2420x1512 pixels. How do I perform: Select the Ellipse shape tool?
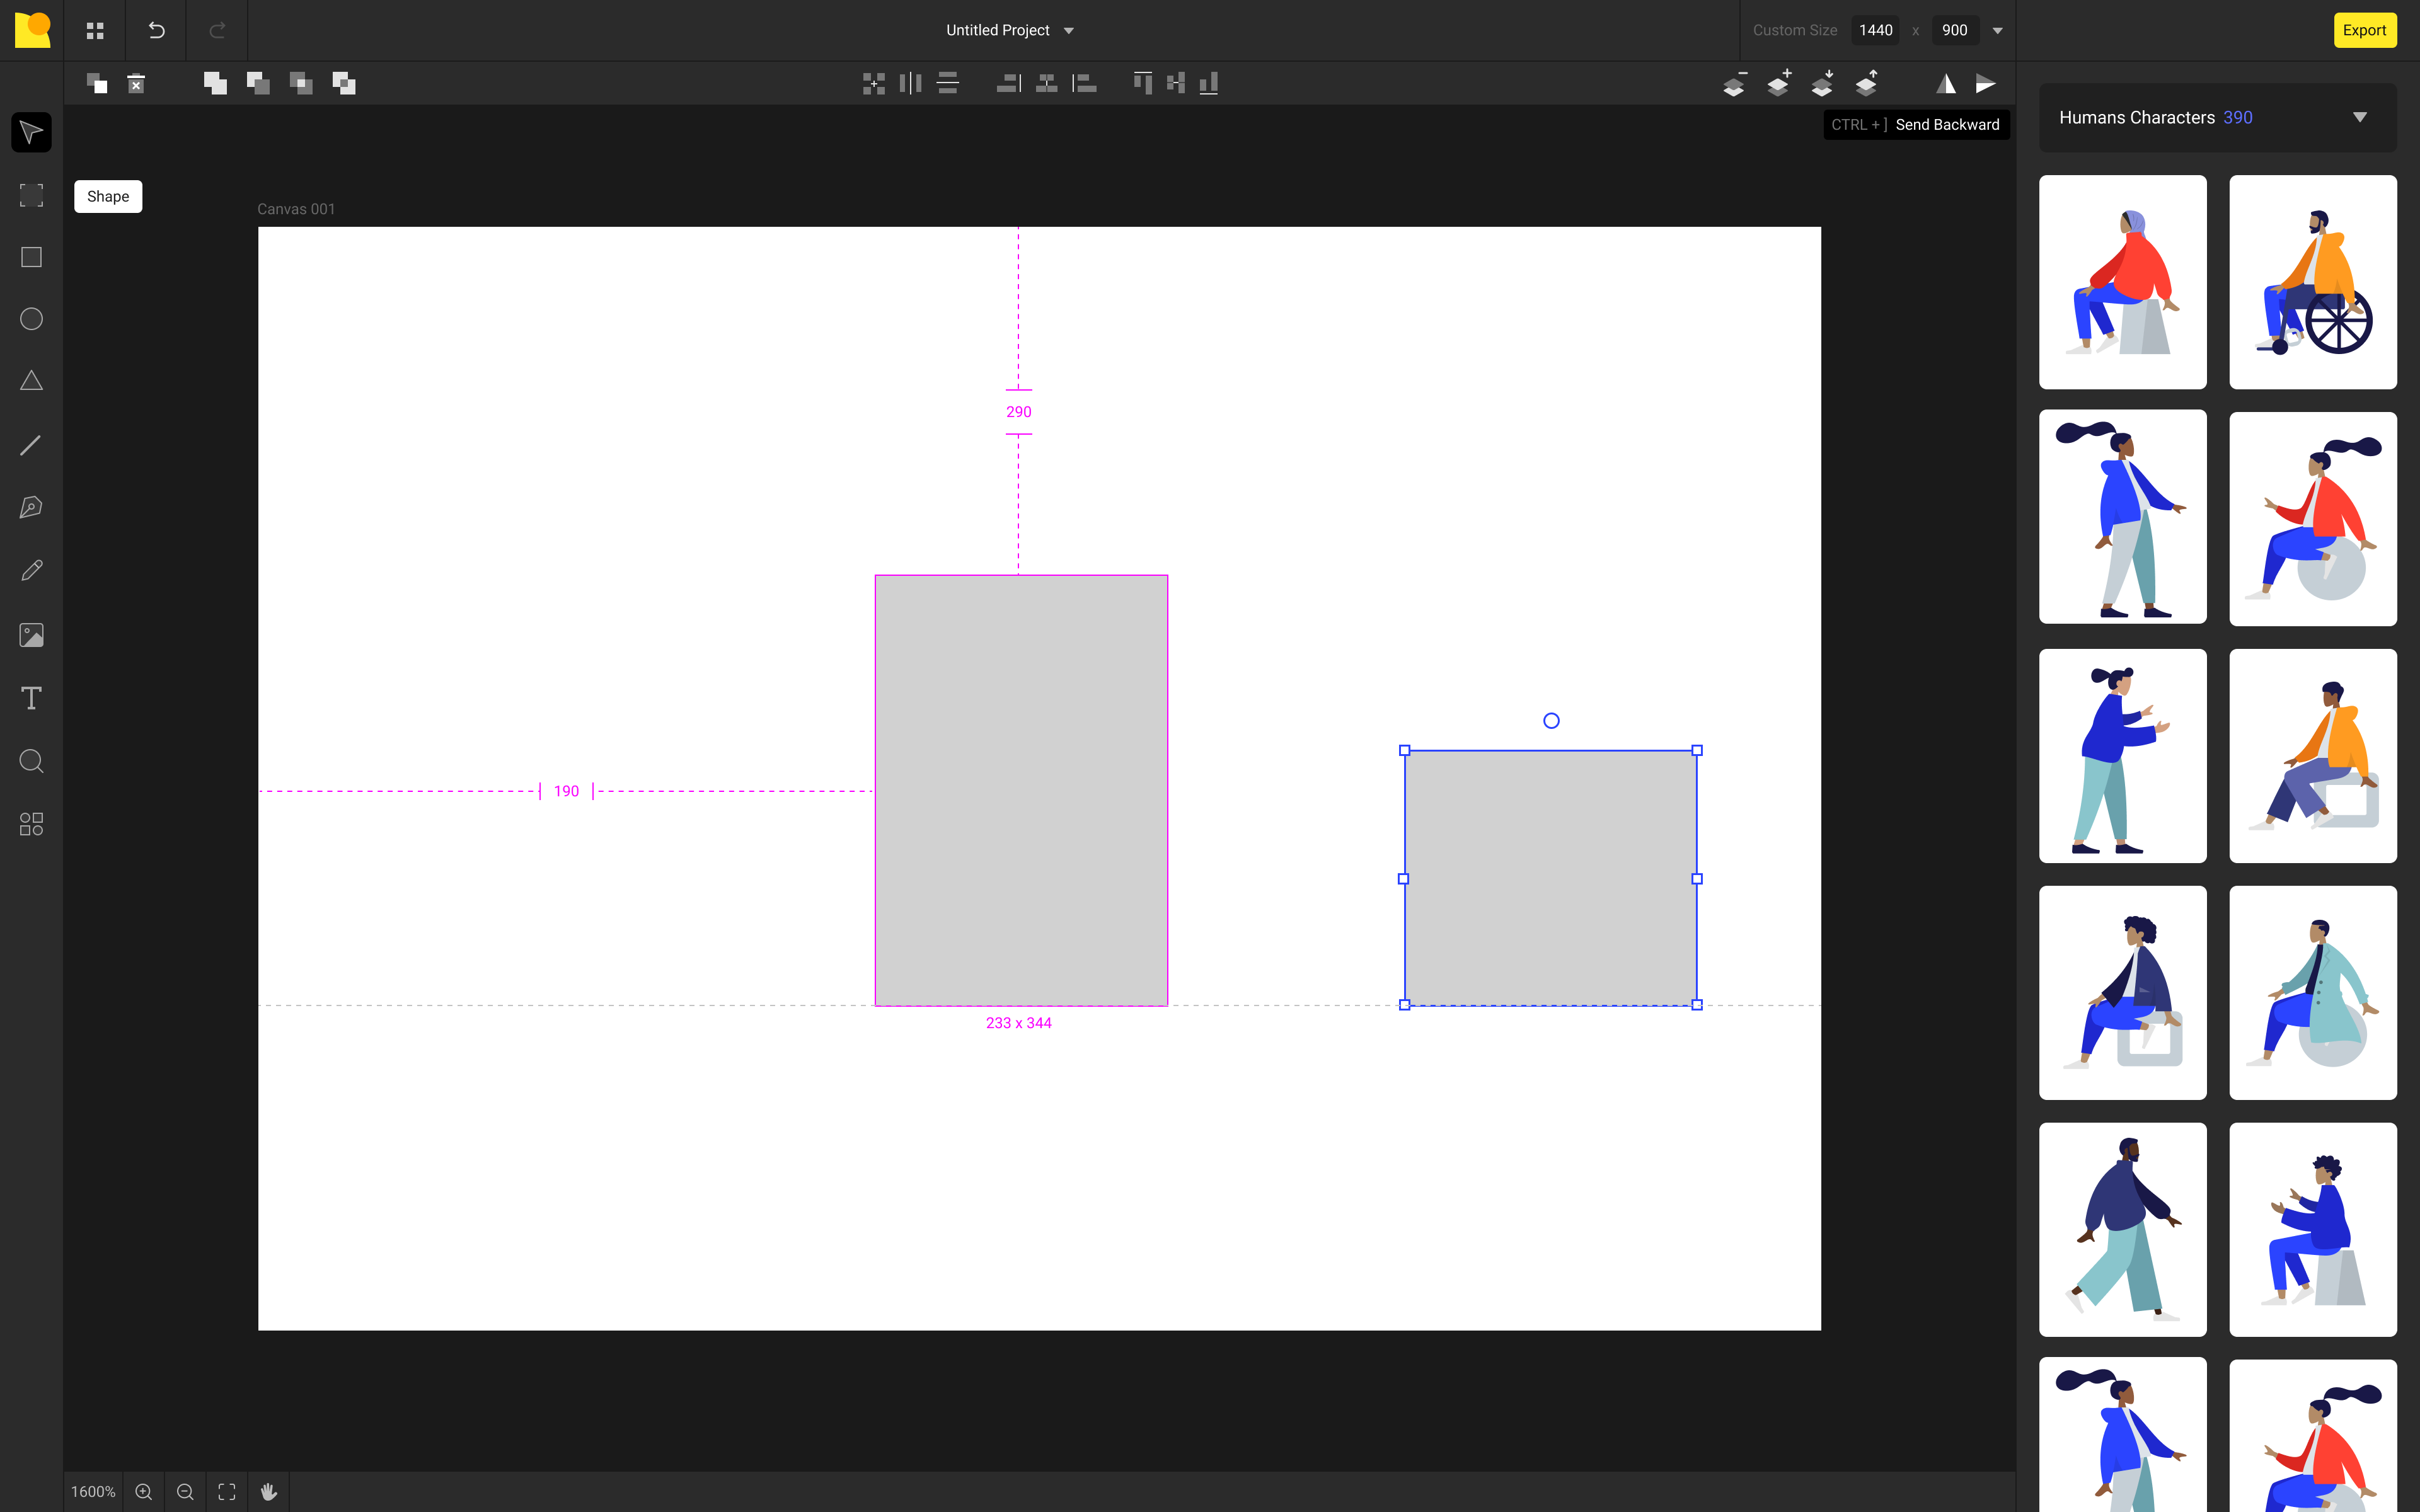[31, 319]
